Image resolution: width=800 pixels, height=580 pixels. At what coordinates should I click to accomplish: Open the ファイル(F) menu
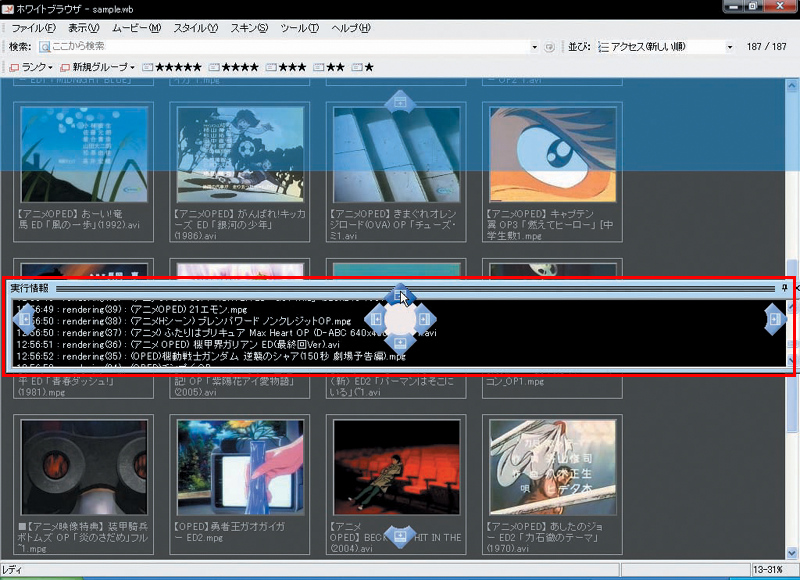coord(33,28)
